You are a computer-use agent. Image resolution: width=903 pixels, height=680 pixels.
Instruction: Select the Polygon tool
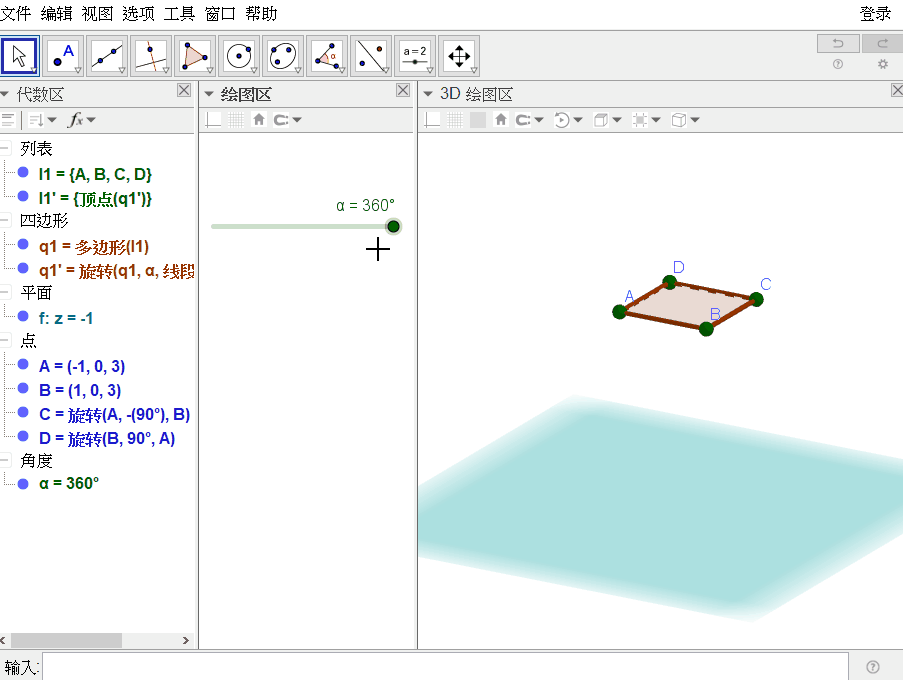click(x=195, y=56)
